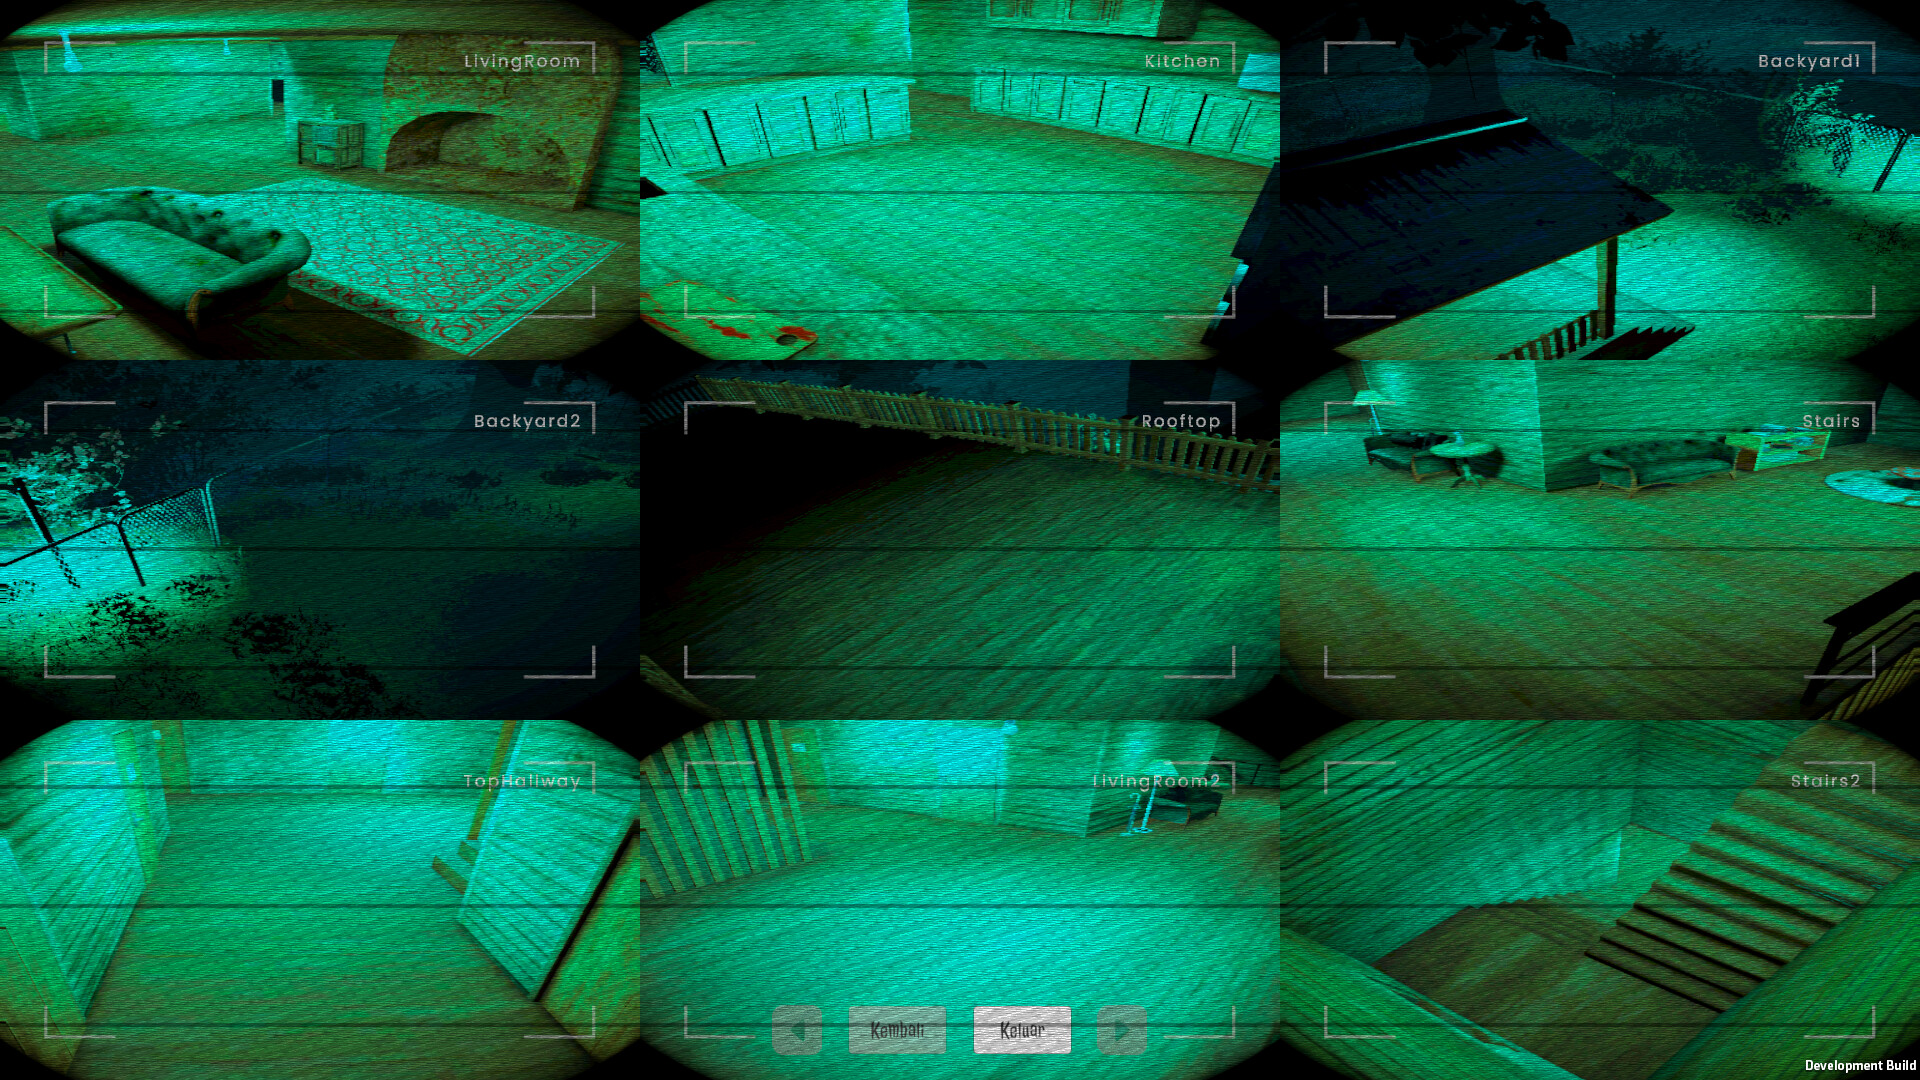Choose the Stairs2 camera feed

(x=1600, y=900)
